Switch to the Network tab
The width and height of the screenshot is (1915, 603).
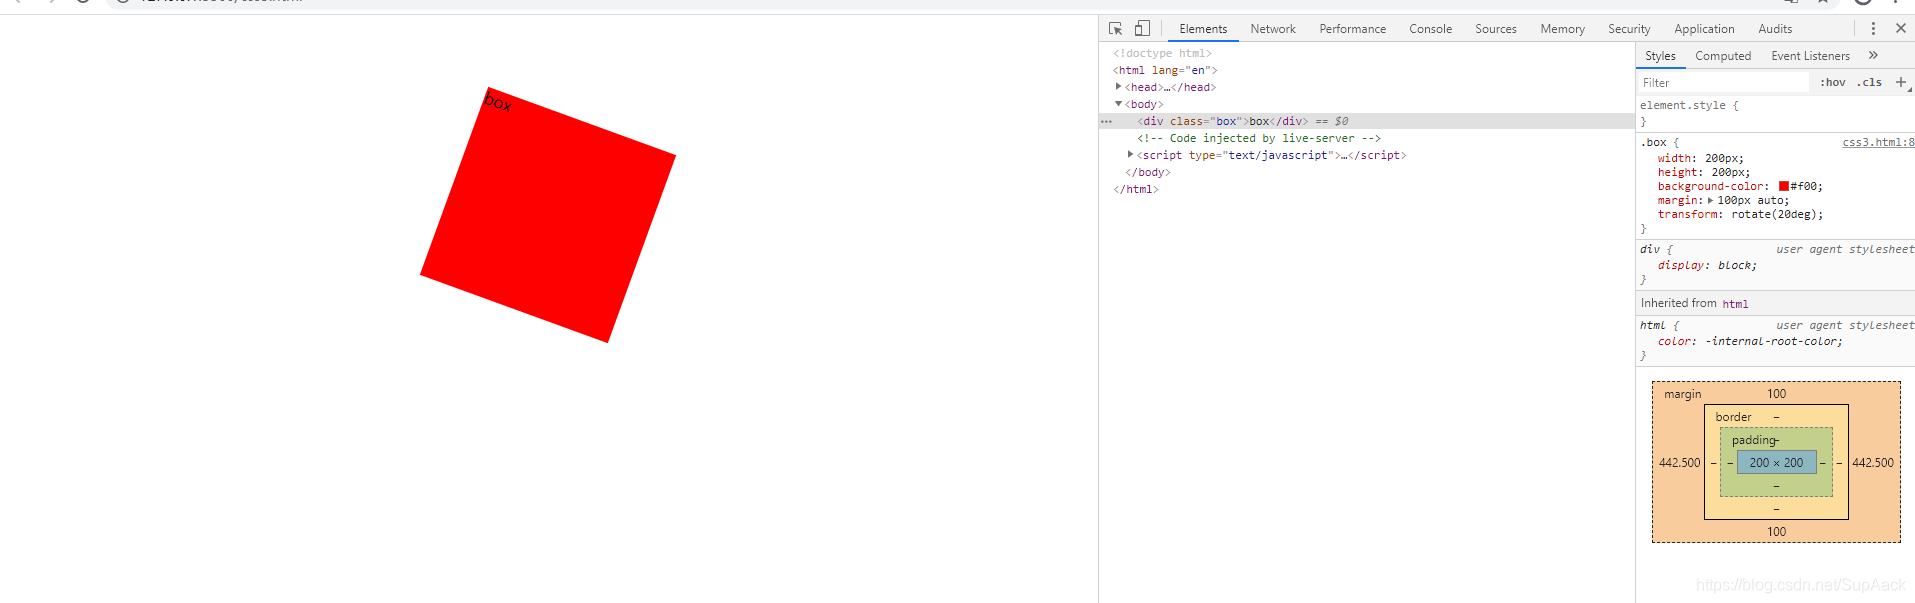[x=1273, y=29]
